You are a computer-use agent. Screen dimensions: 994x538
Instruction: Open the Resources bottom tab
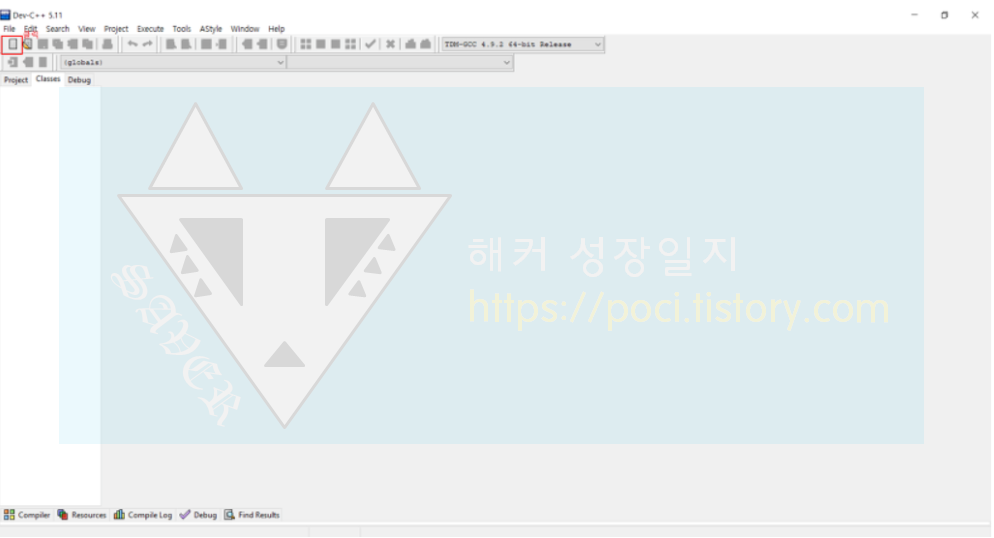pyautogui.click(x=82, y=515)
